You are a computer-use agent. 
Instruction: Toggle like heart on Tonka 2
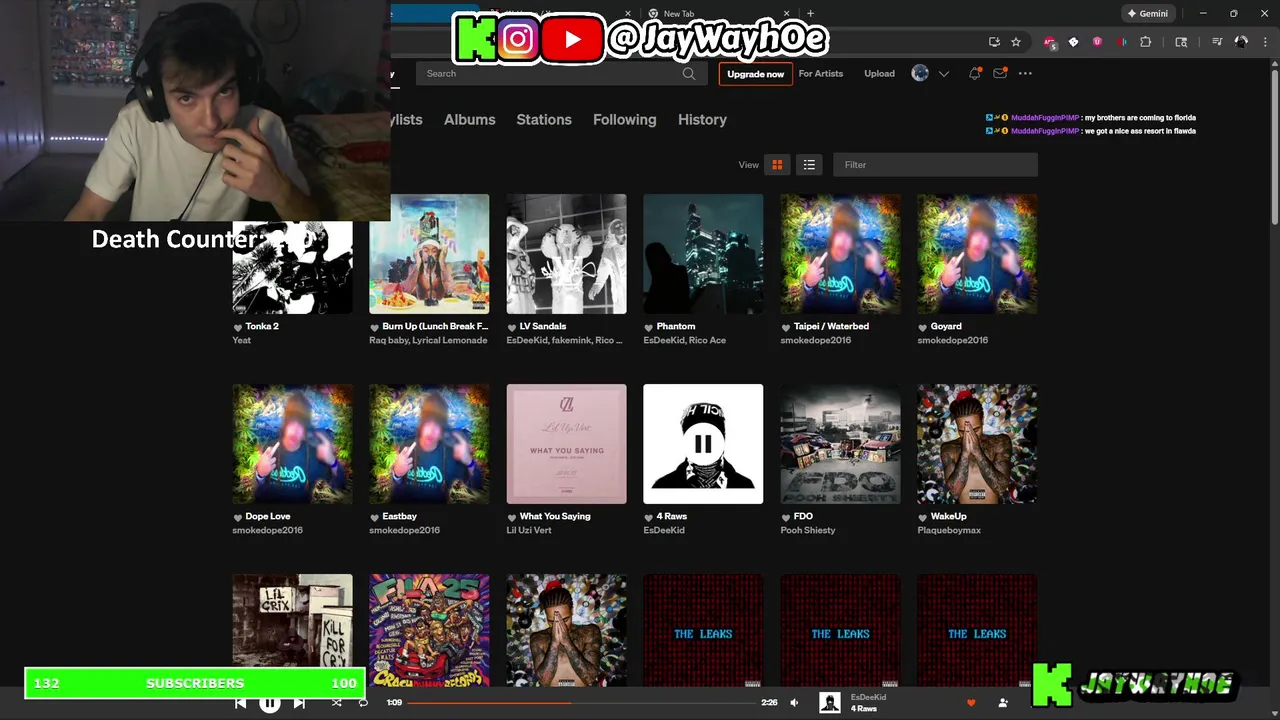[x=238, y=327]
